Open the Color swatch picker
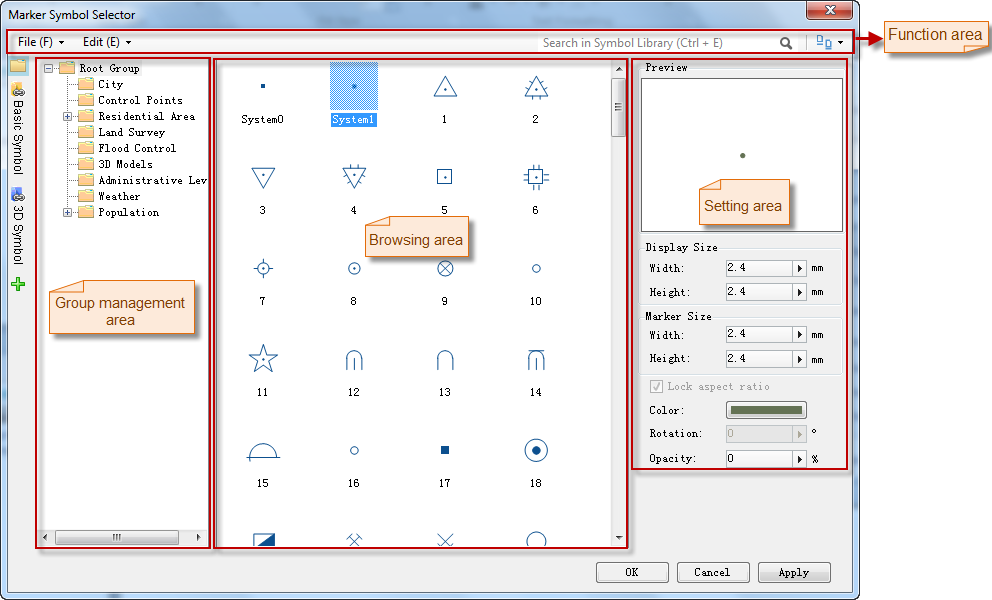The width and height of the screenshot is (992, 600). tap(766, 410)
